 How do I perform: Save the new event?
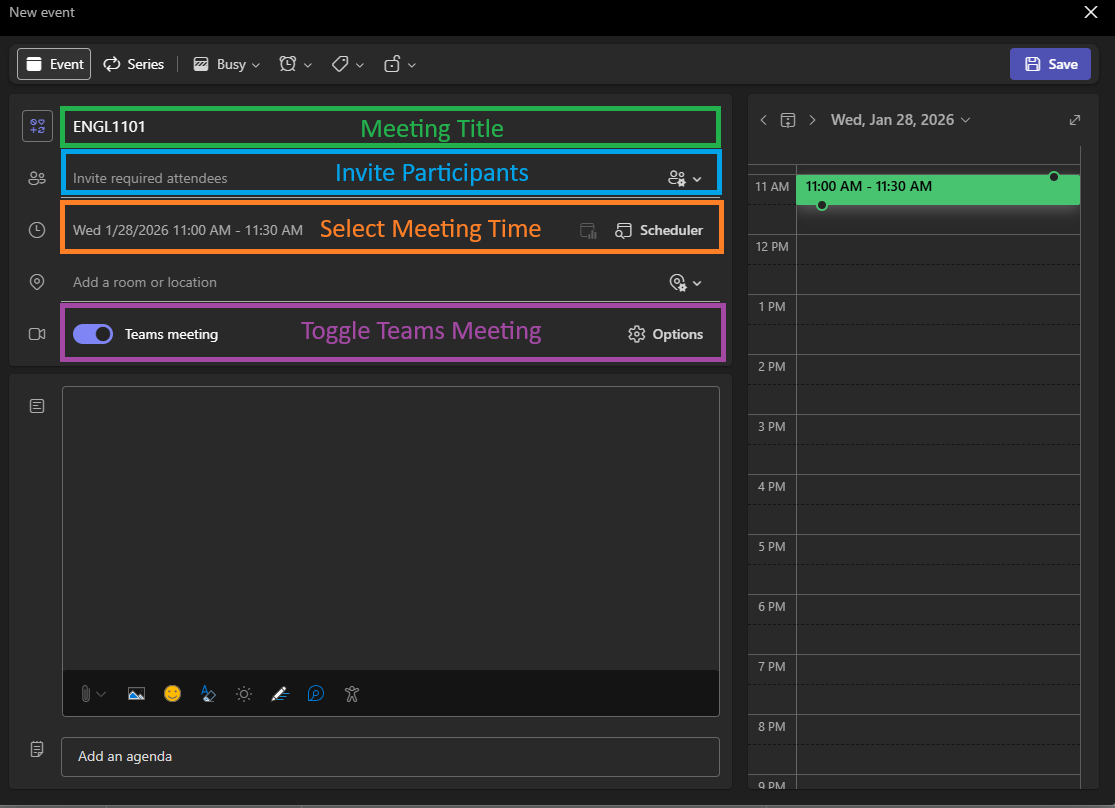[x=1050, y=64]
